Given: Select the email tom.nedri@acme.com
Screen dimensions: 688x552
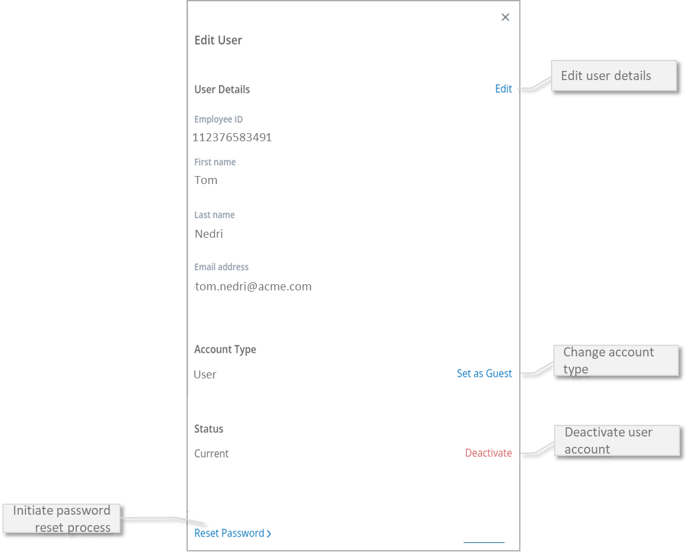Looking at the screenshot, I should pyautogui.click(x=253, y=286).
